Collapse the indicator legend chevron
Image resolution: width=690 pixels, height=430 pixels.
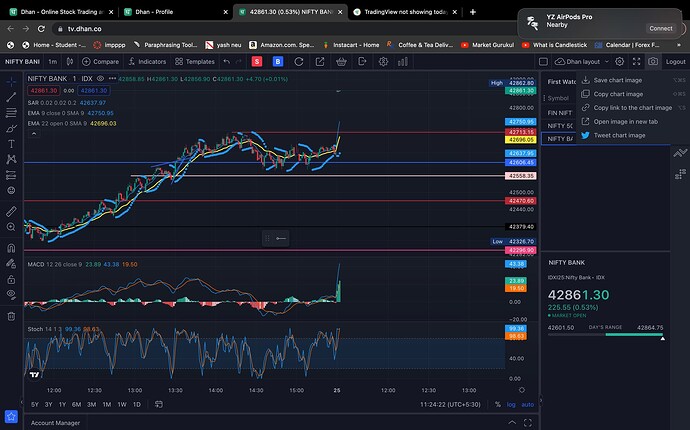pos(34,134)
